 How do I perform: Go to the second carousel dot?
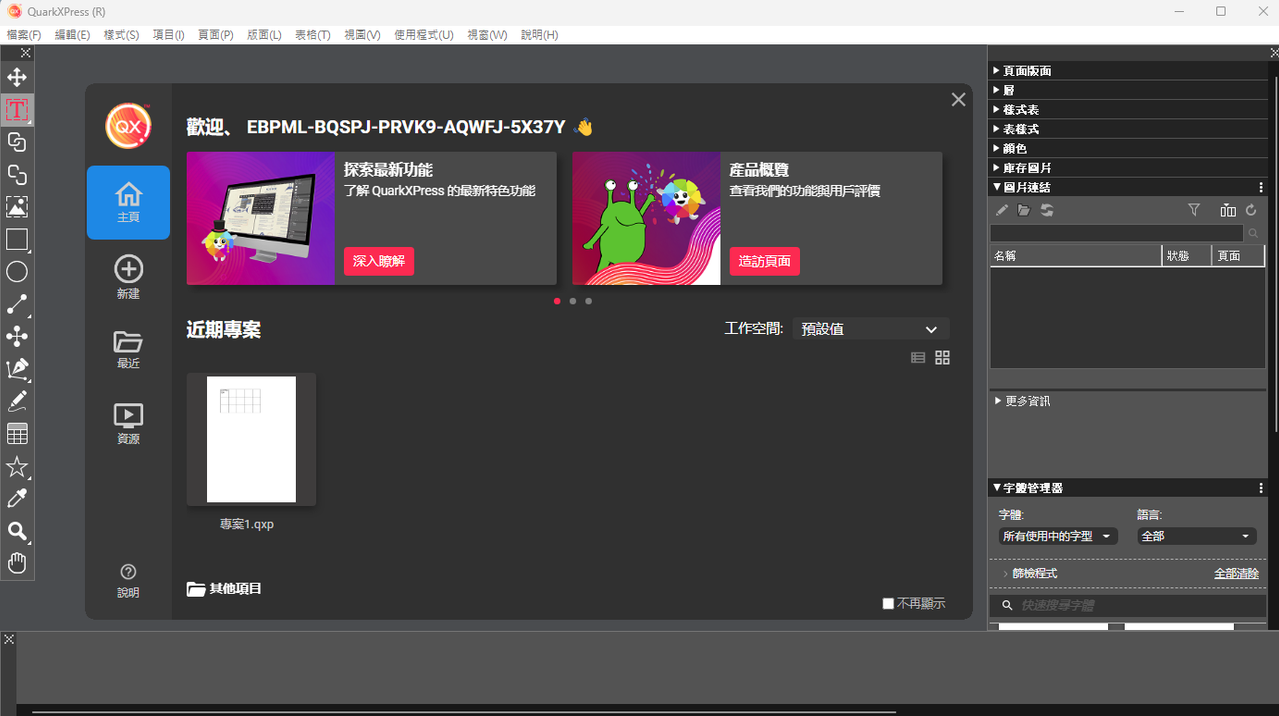point(572,301)
